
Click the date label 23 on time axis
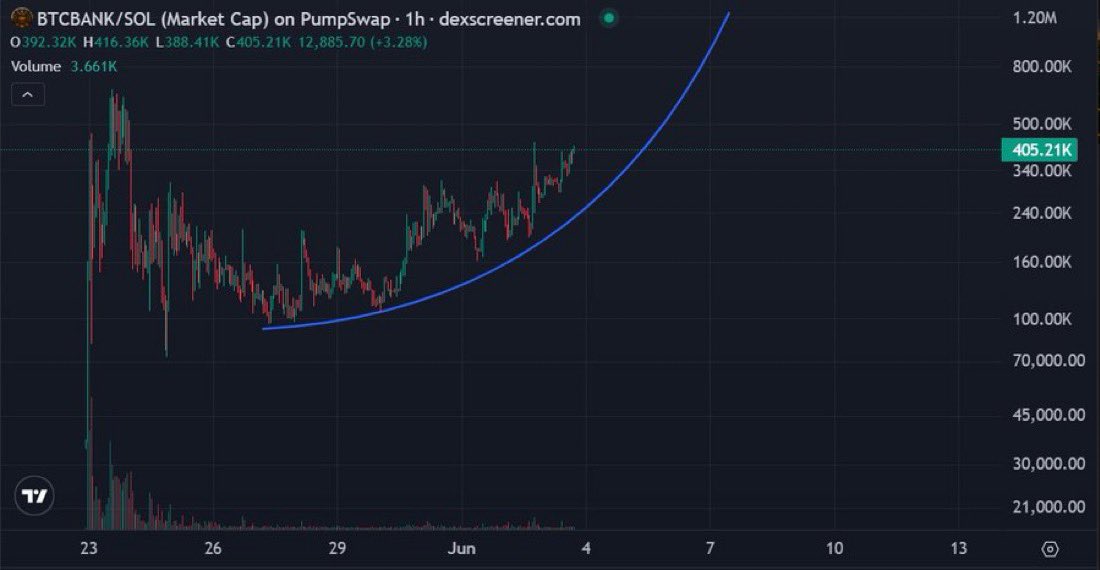(x=88, y=548)
